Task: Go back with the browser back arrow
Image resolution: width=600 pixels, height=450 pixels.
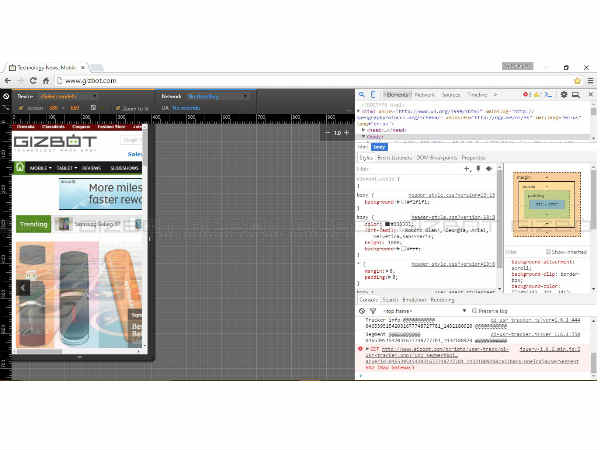Action: click(x=8, y=81)
